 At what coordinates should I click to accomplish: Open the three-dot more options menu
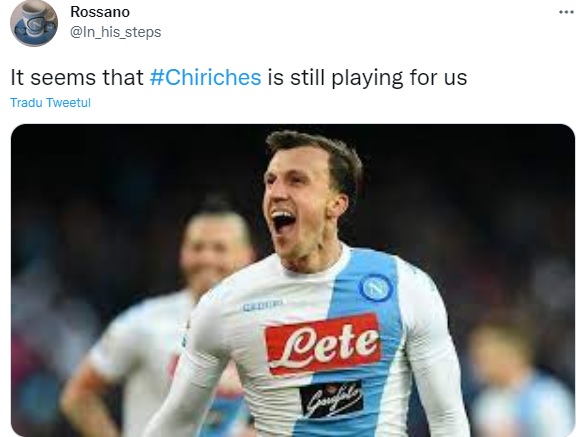click(x=566, y=12)
